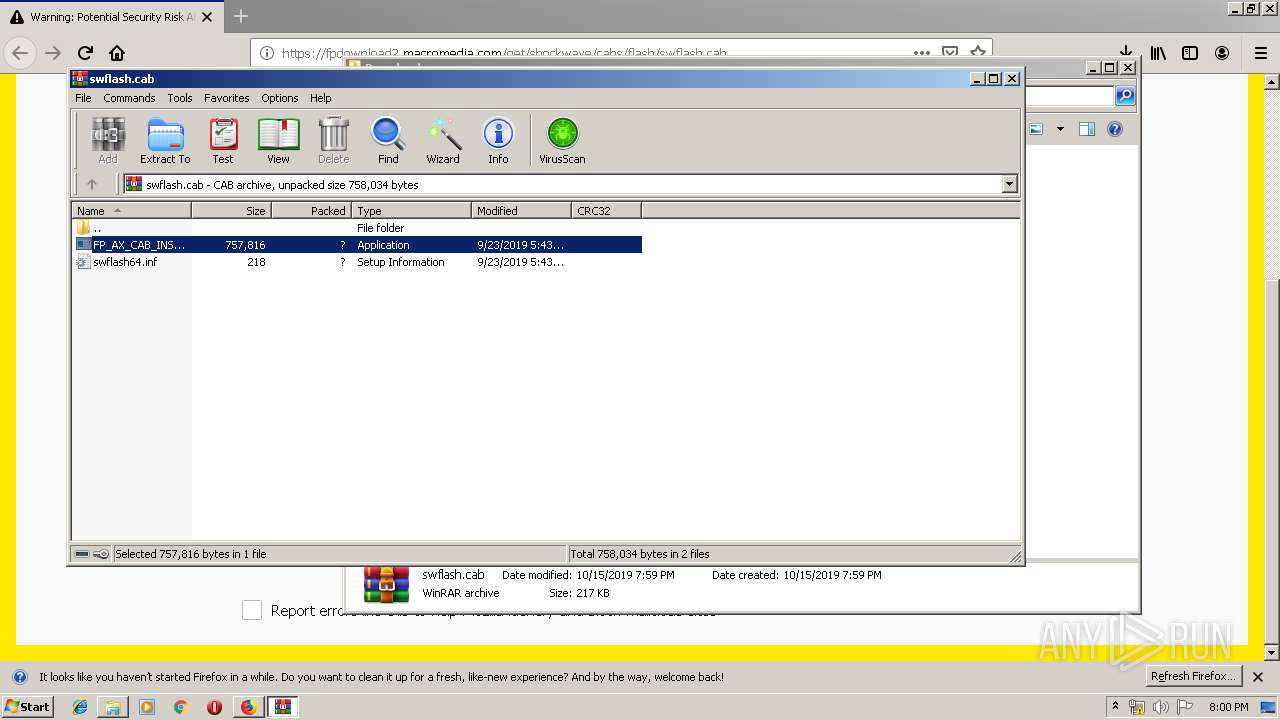1280x720 pixels.
Task: Open File Explorer from taskbar
Action: (113, 707)
